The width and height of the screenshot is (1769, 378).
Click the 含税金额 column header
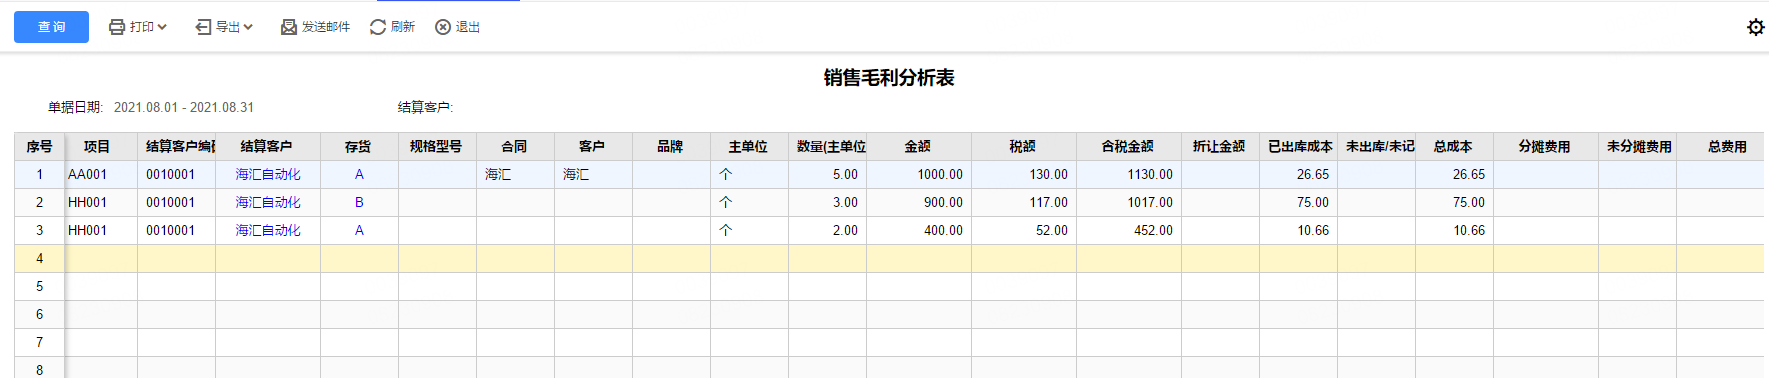pos(1128,146)
